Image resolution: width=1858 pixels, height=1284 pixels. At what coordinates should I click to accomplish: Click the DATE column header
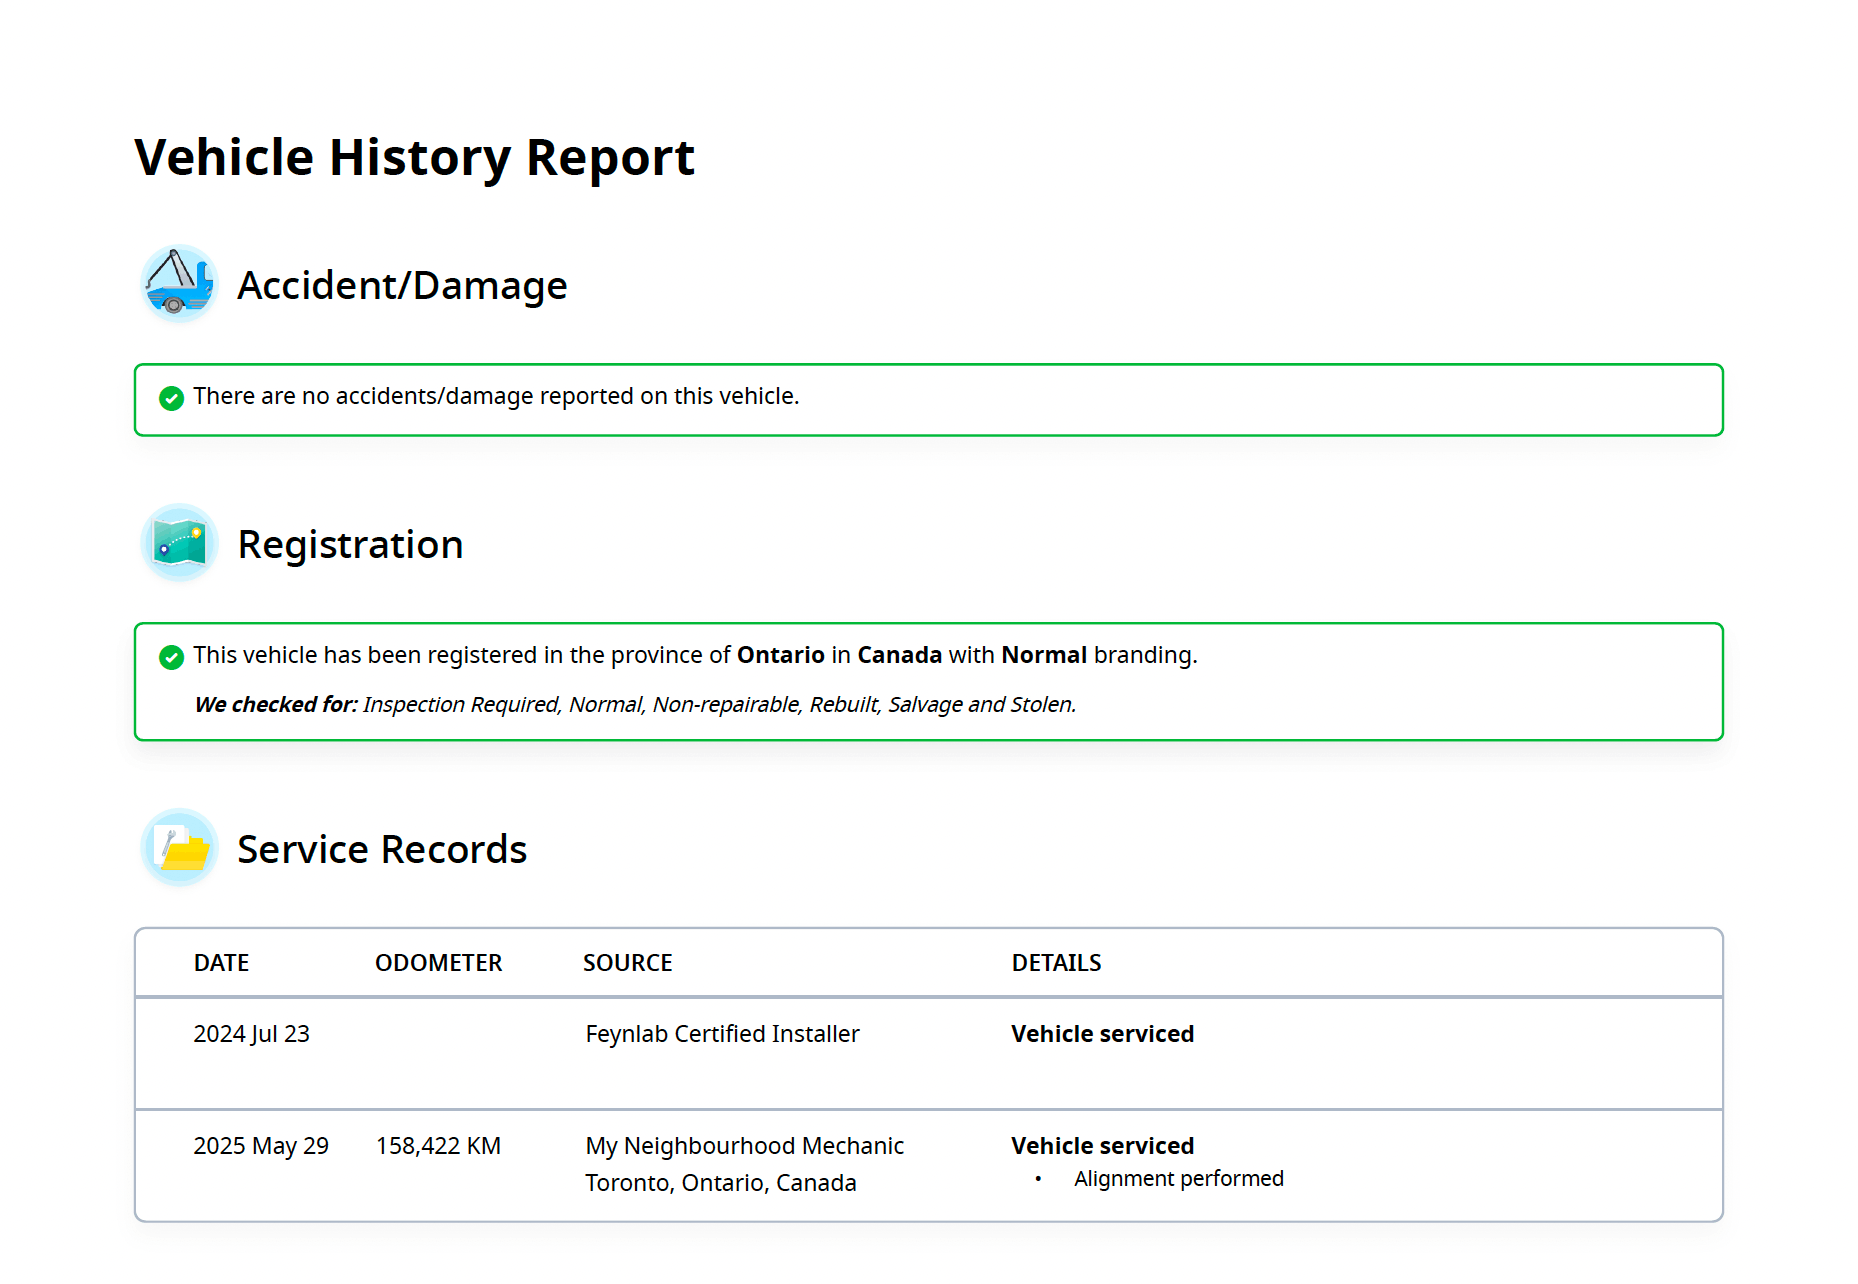coord(221,963)
